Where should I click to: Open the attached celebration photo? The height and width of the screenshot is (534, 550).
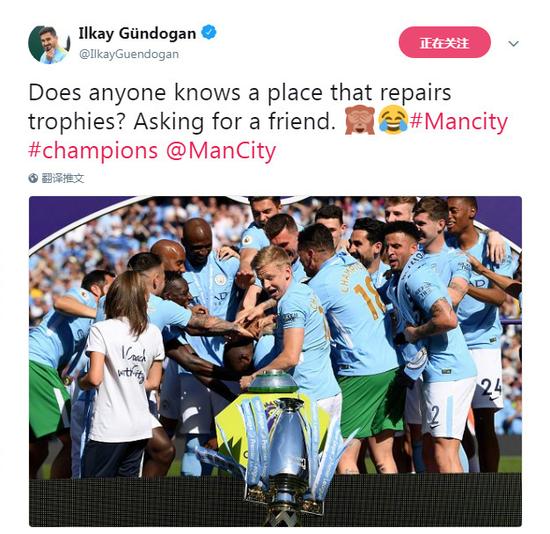pos(275,361)
